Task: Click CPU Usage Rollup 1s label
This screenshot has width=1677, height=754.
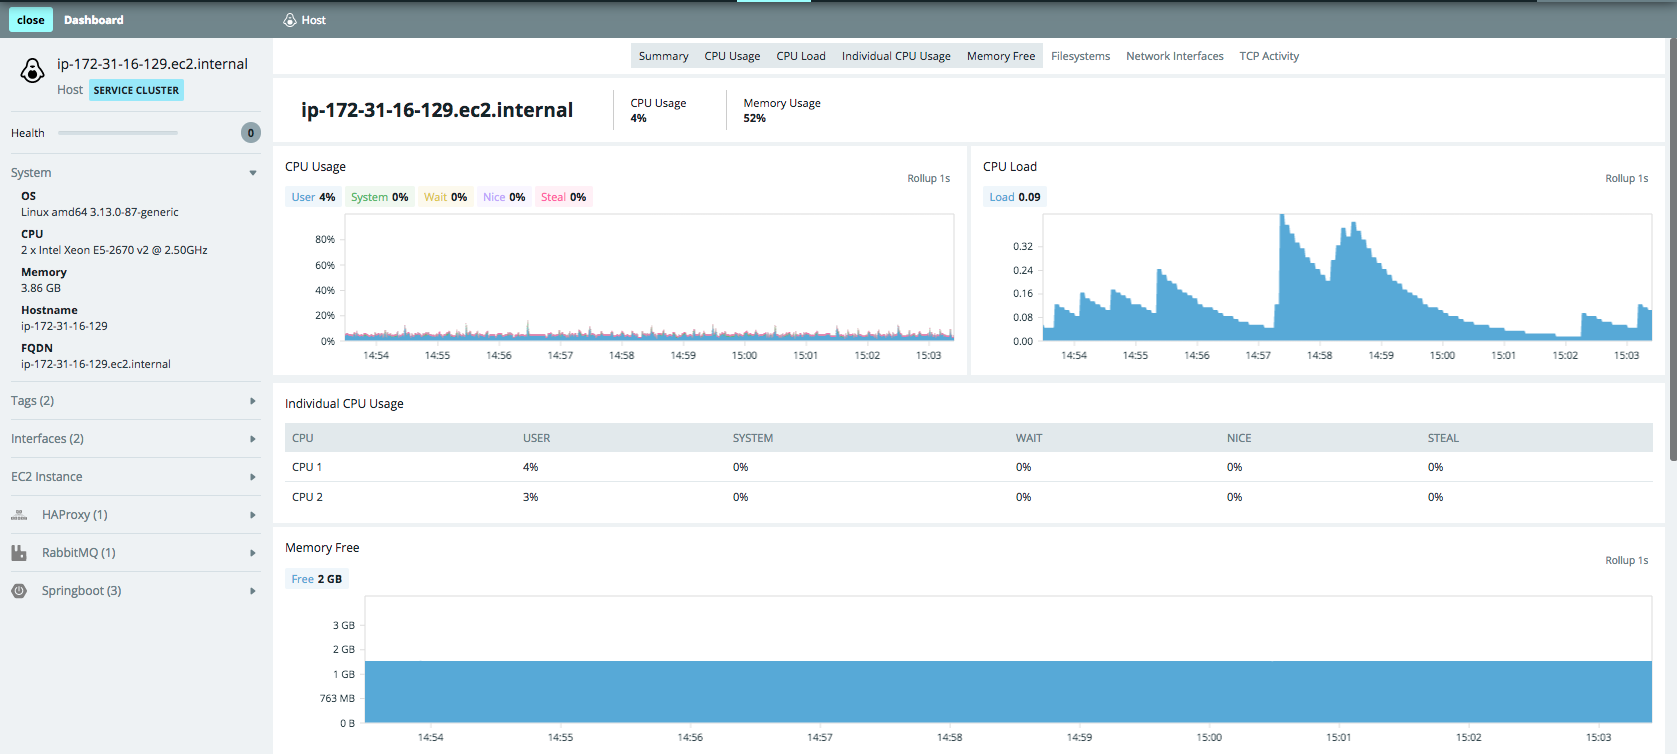Action: (928, 179)
